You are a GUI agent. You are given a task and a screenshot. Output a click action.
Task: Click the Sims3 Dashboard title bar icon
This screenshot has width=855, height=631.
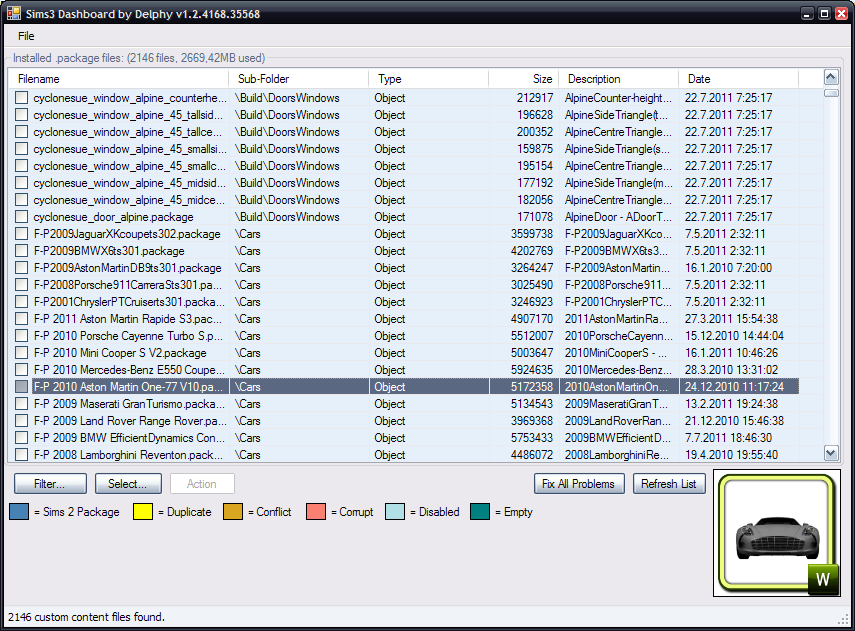pos(13,13)
